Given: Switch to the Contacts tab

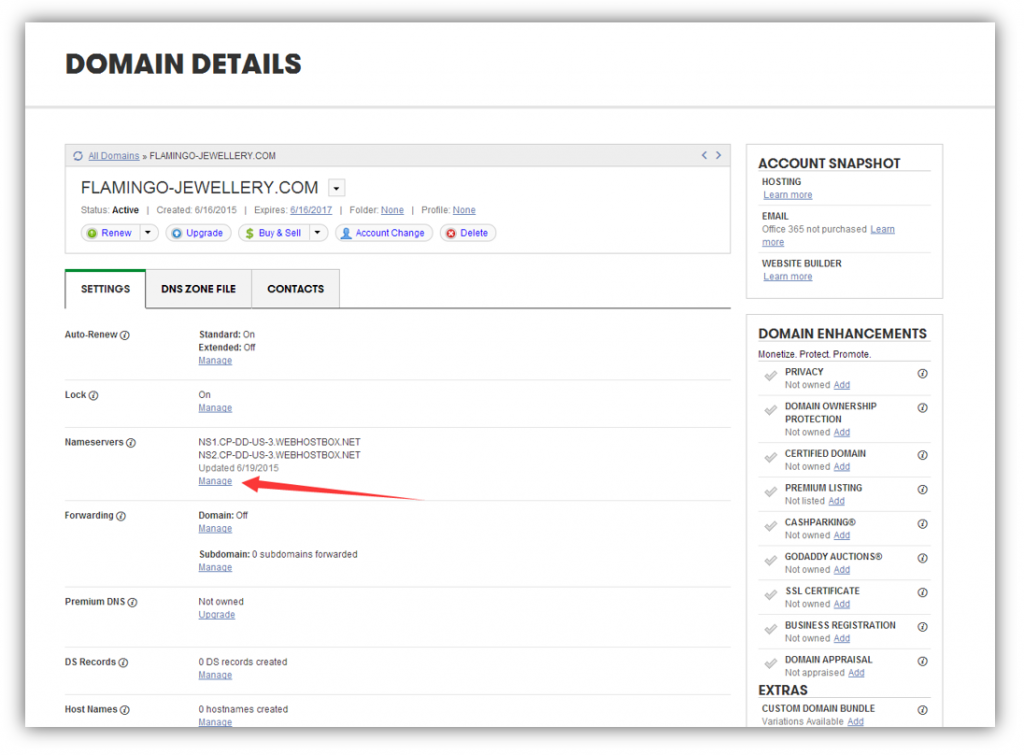Looking at the screenshot, I should (296, 289).
